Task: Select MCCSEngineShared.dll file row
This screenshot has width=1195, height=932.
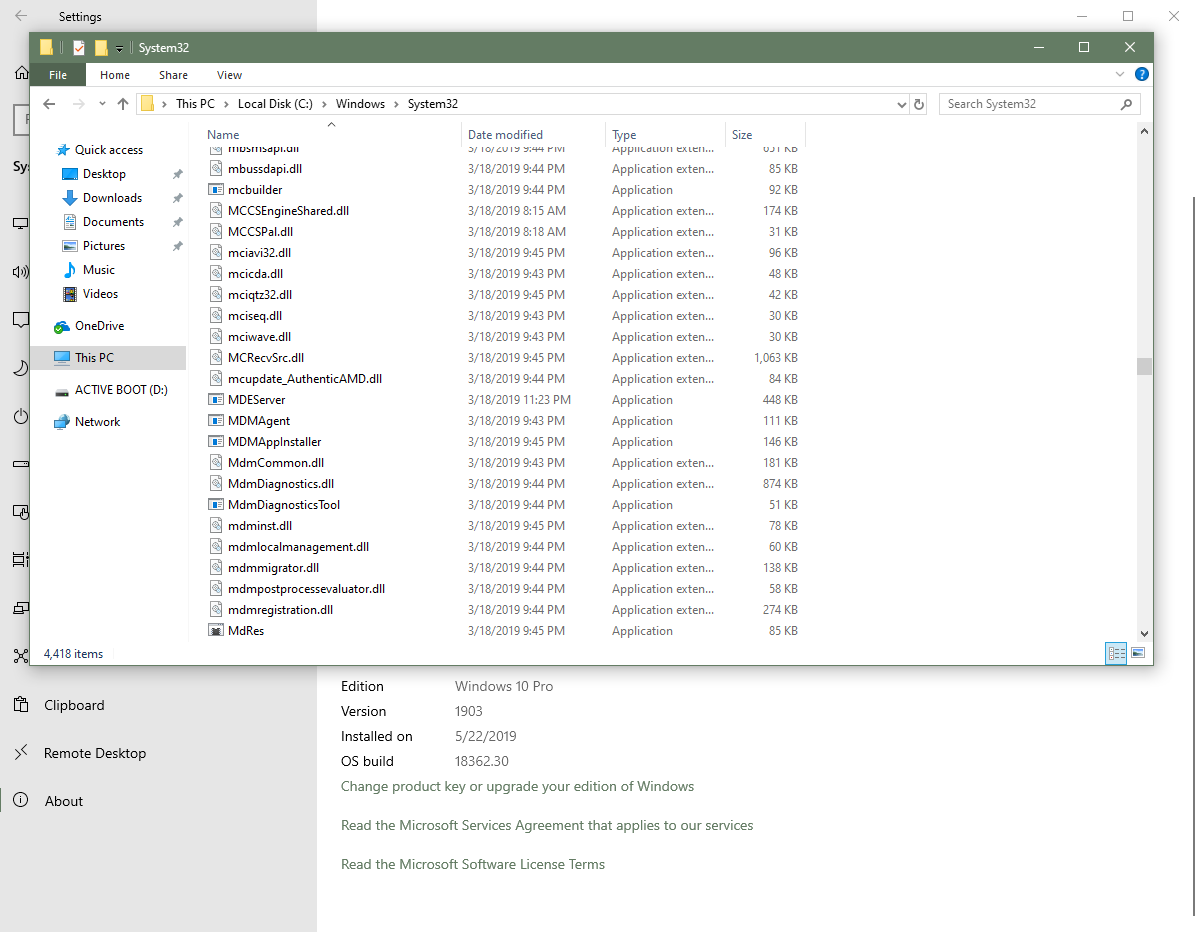Action: (x=504, y=211)
